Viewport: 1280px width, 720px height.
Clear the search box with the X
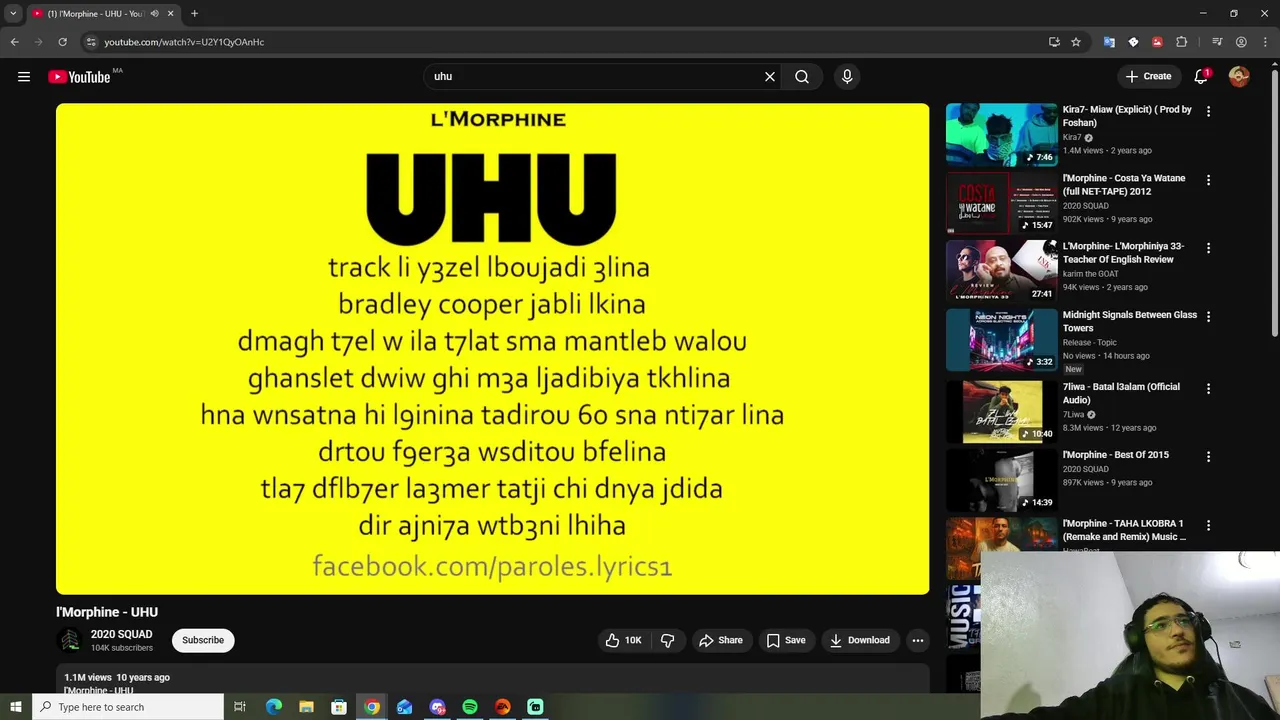coord(770,77)
